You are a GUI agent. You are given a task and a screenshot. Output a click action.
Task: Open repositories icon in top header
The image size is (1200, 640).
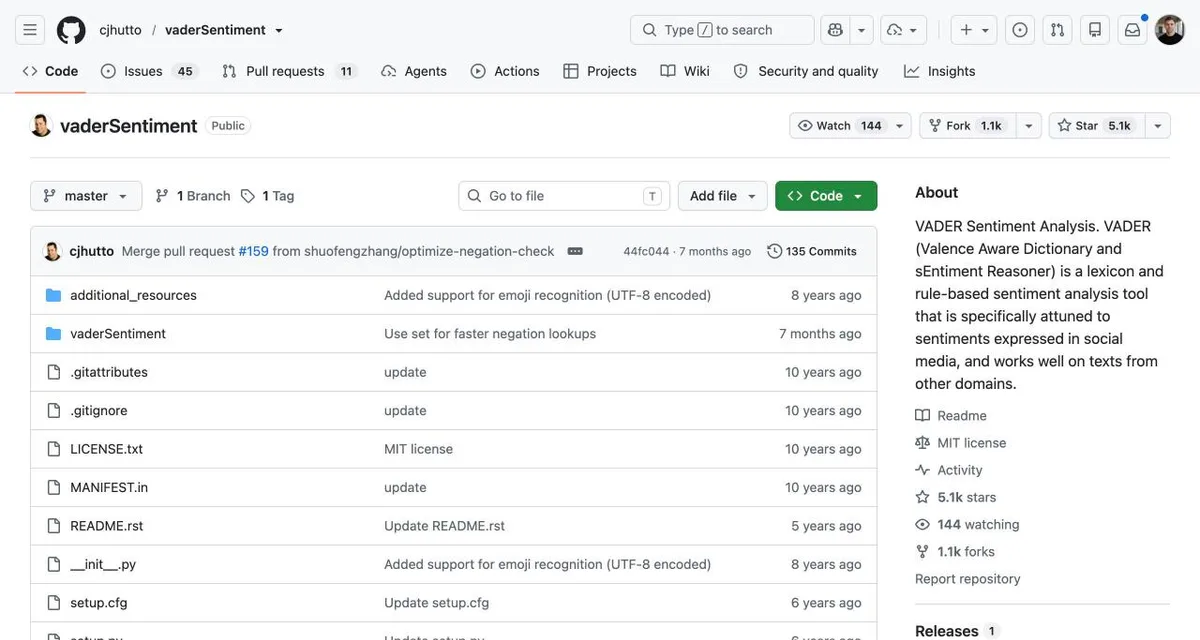tap(1095, 30)
